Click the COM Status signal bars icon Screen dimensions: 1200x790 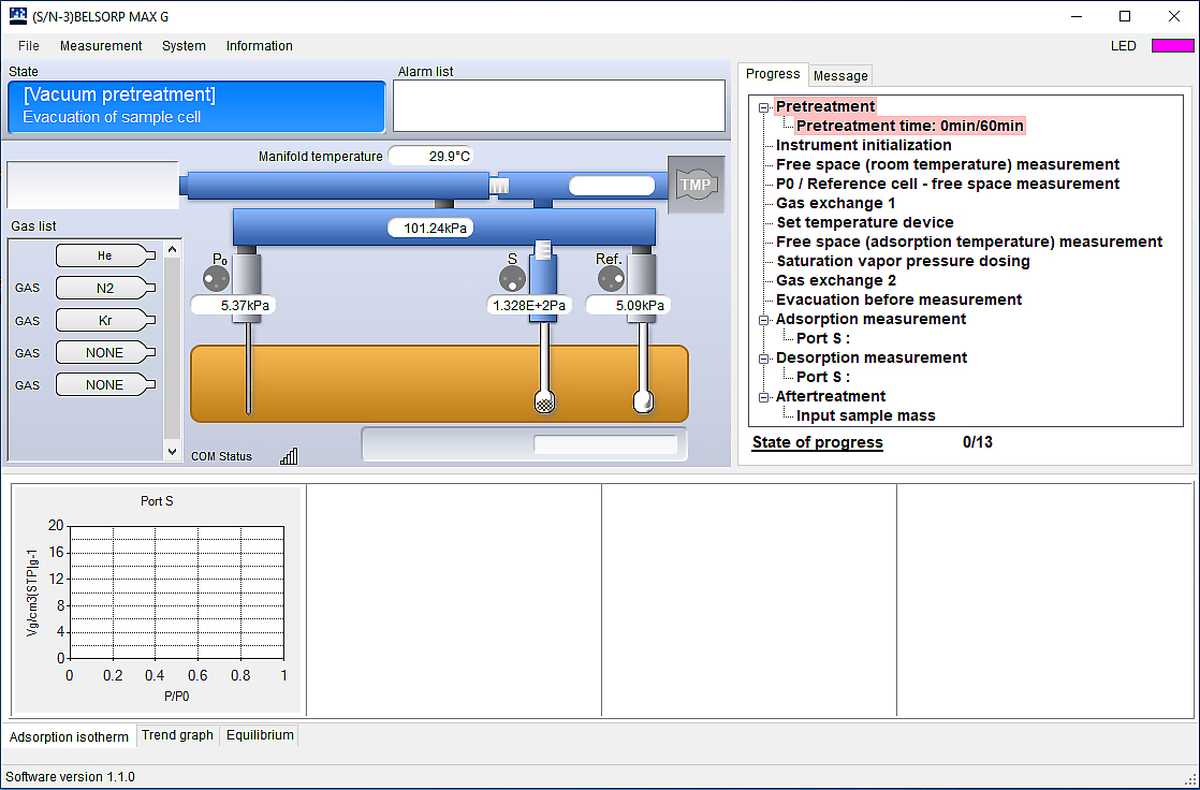coord(289,456)
